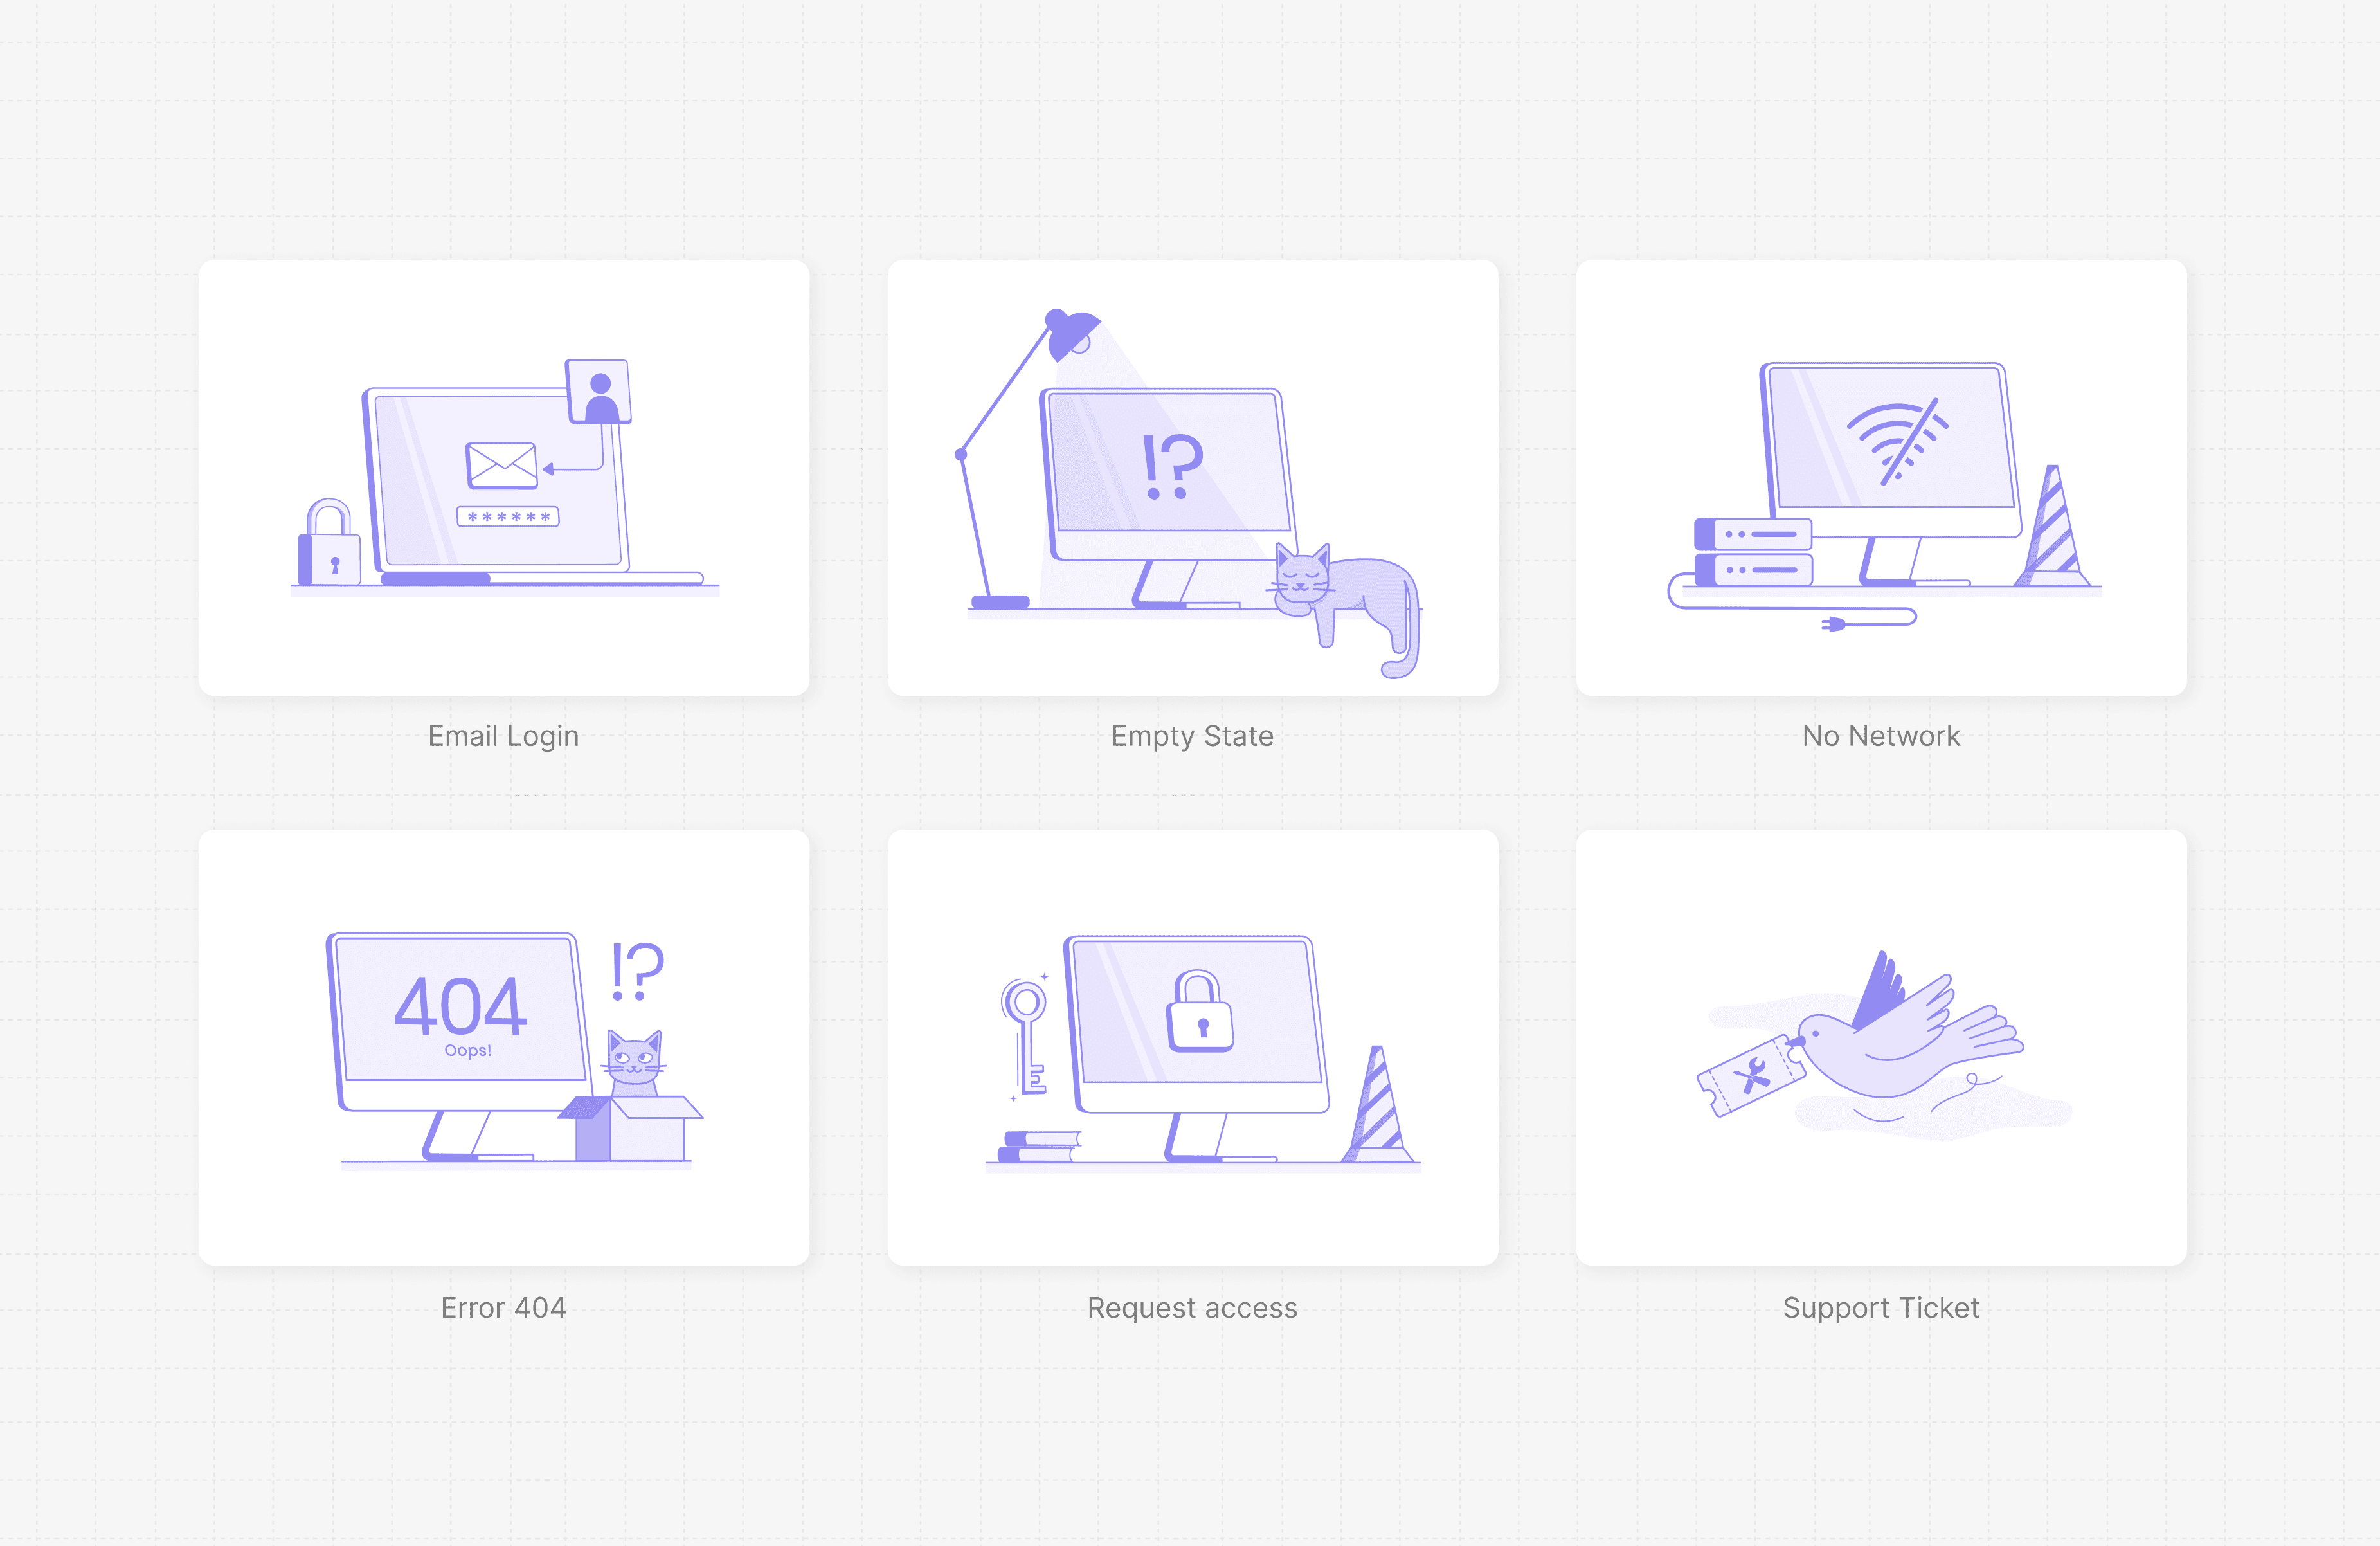Viewport: 2380px width, 1546px height.
Task: Click the "Email Login" caption
Action: pos(503,736)
